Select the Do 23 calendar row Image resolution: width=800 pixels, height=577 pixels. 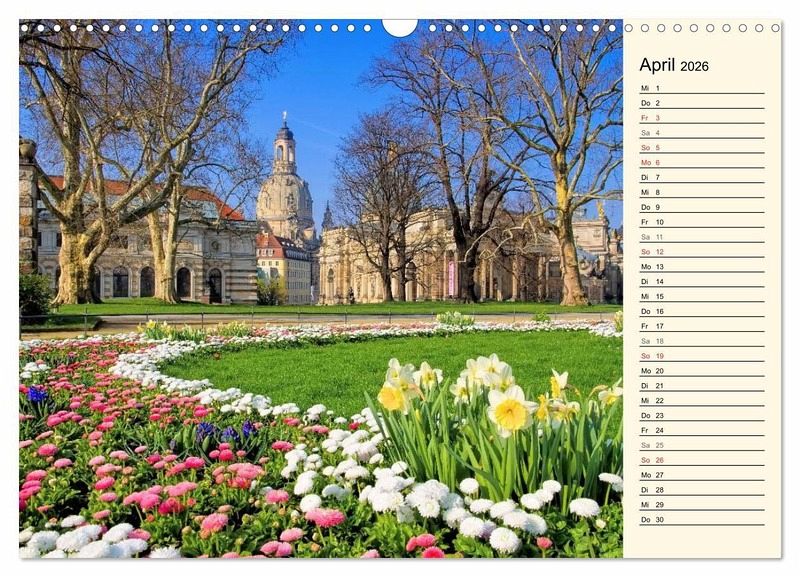(702, 415)
